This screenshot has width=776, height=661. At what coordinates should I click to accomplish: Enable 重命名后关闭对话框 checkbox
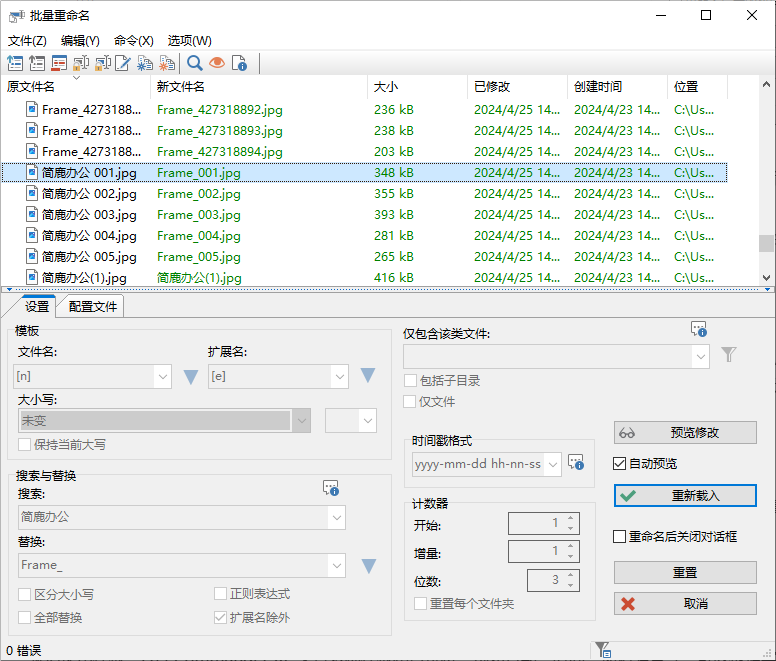click(x=621, y=536)
